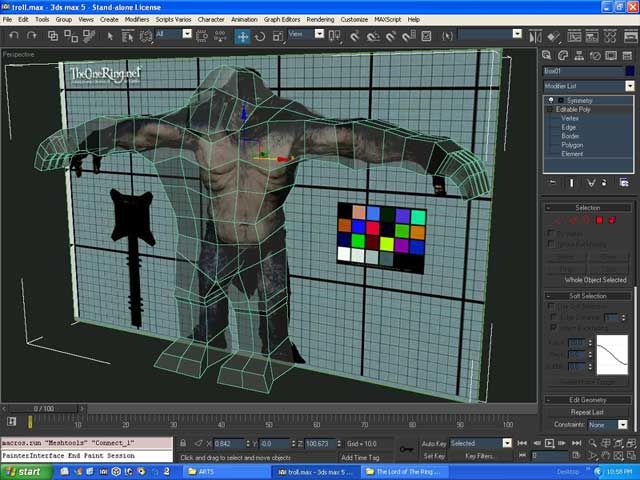Viewport: 640px width, 480px height.
Task: Open the named selection sets dropdown
Action: 517,34
